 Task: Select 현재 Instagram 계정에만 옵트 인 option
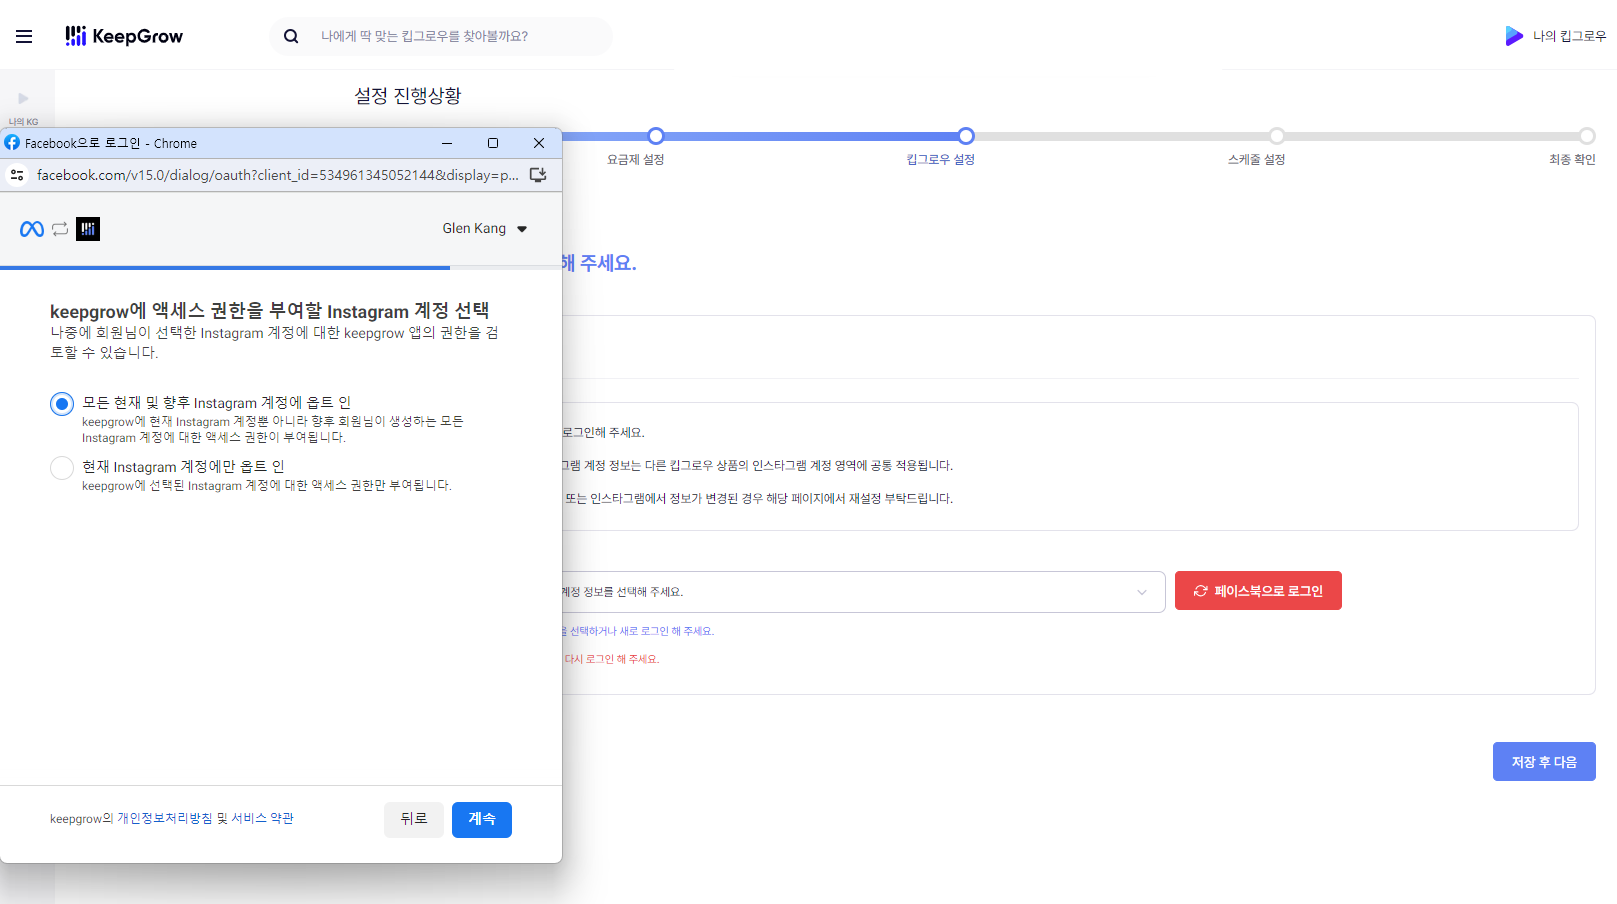click(62, 468)
